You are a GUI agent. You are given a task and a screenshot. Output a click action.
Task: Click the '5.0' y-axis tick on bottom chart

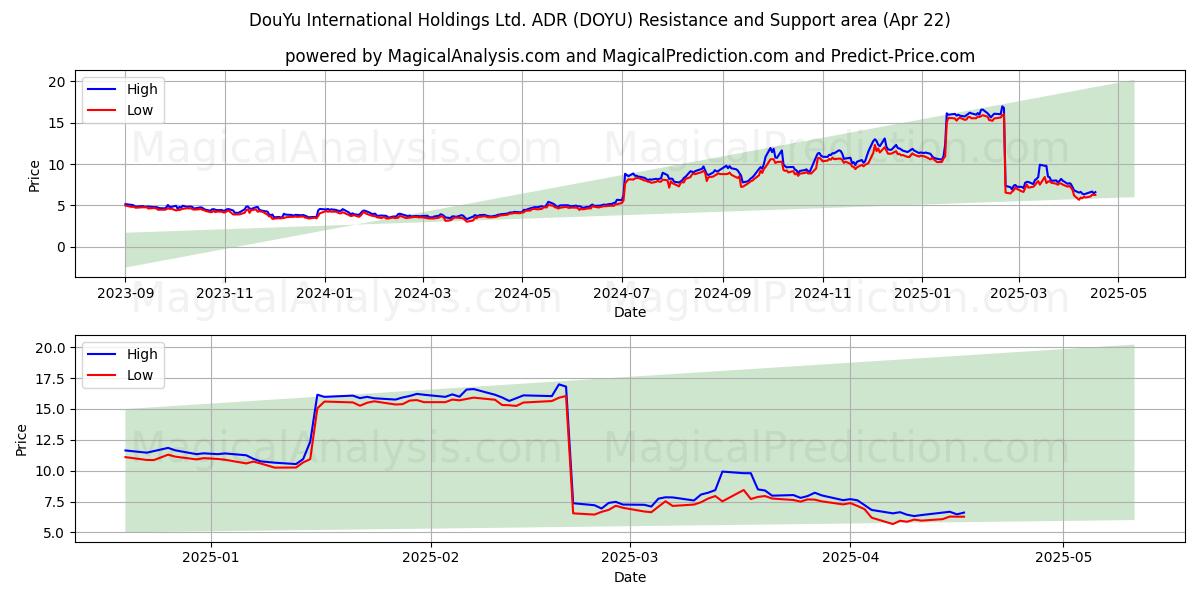pos(55,533)
